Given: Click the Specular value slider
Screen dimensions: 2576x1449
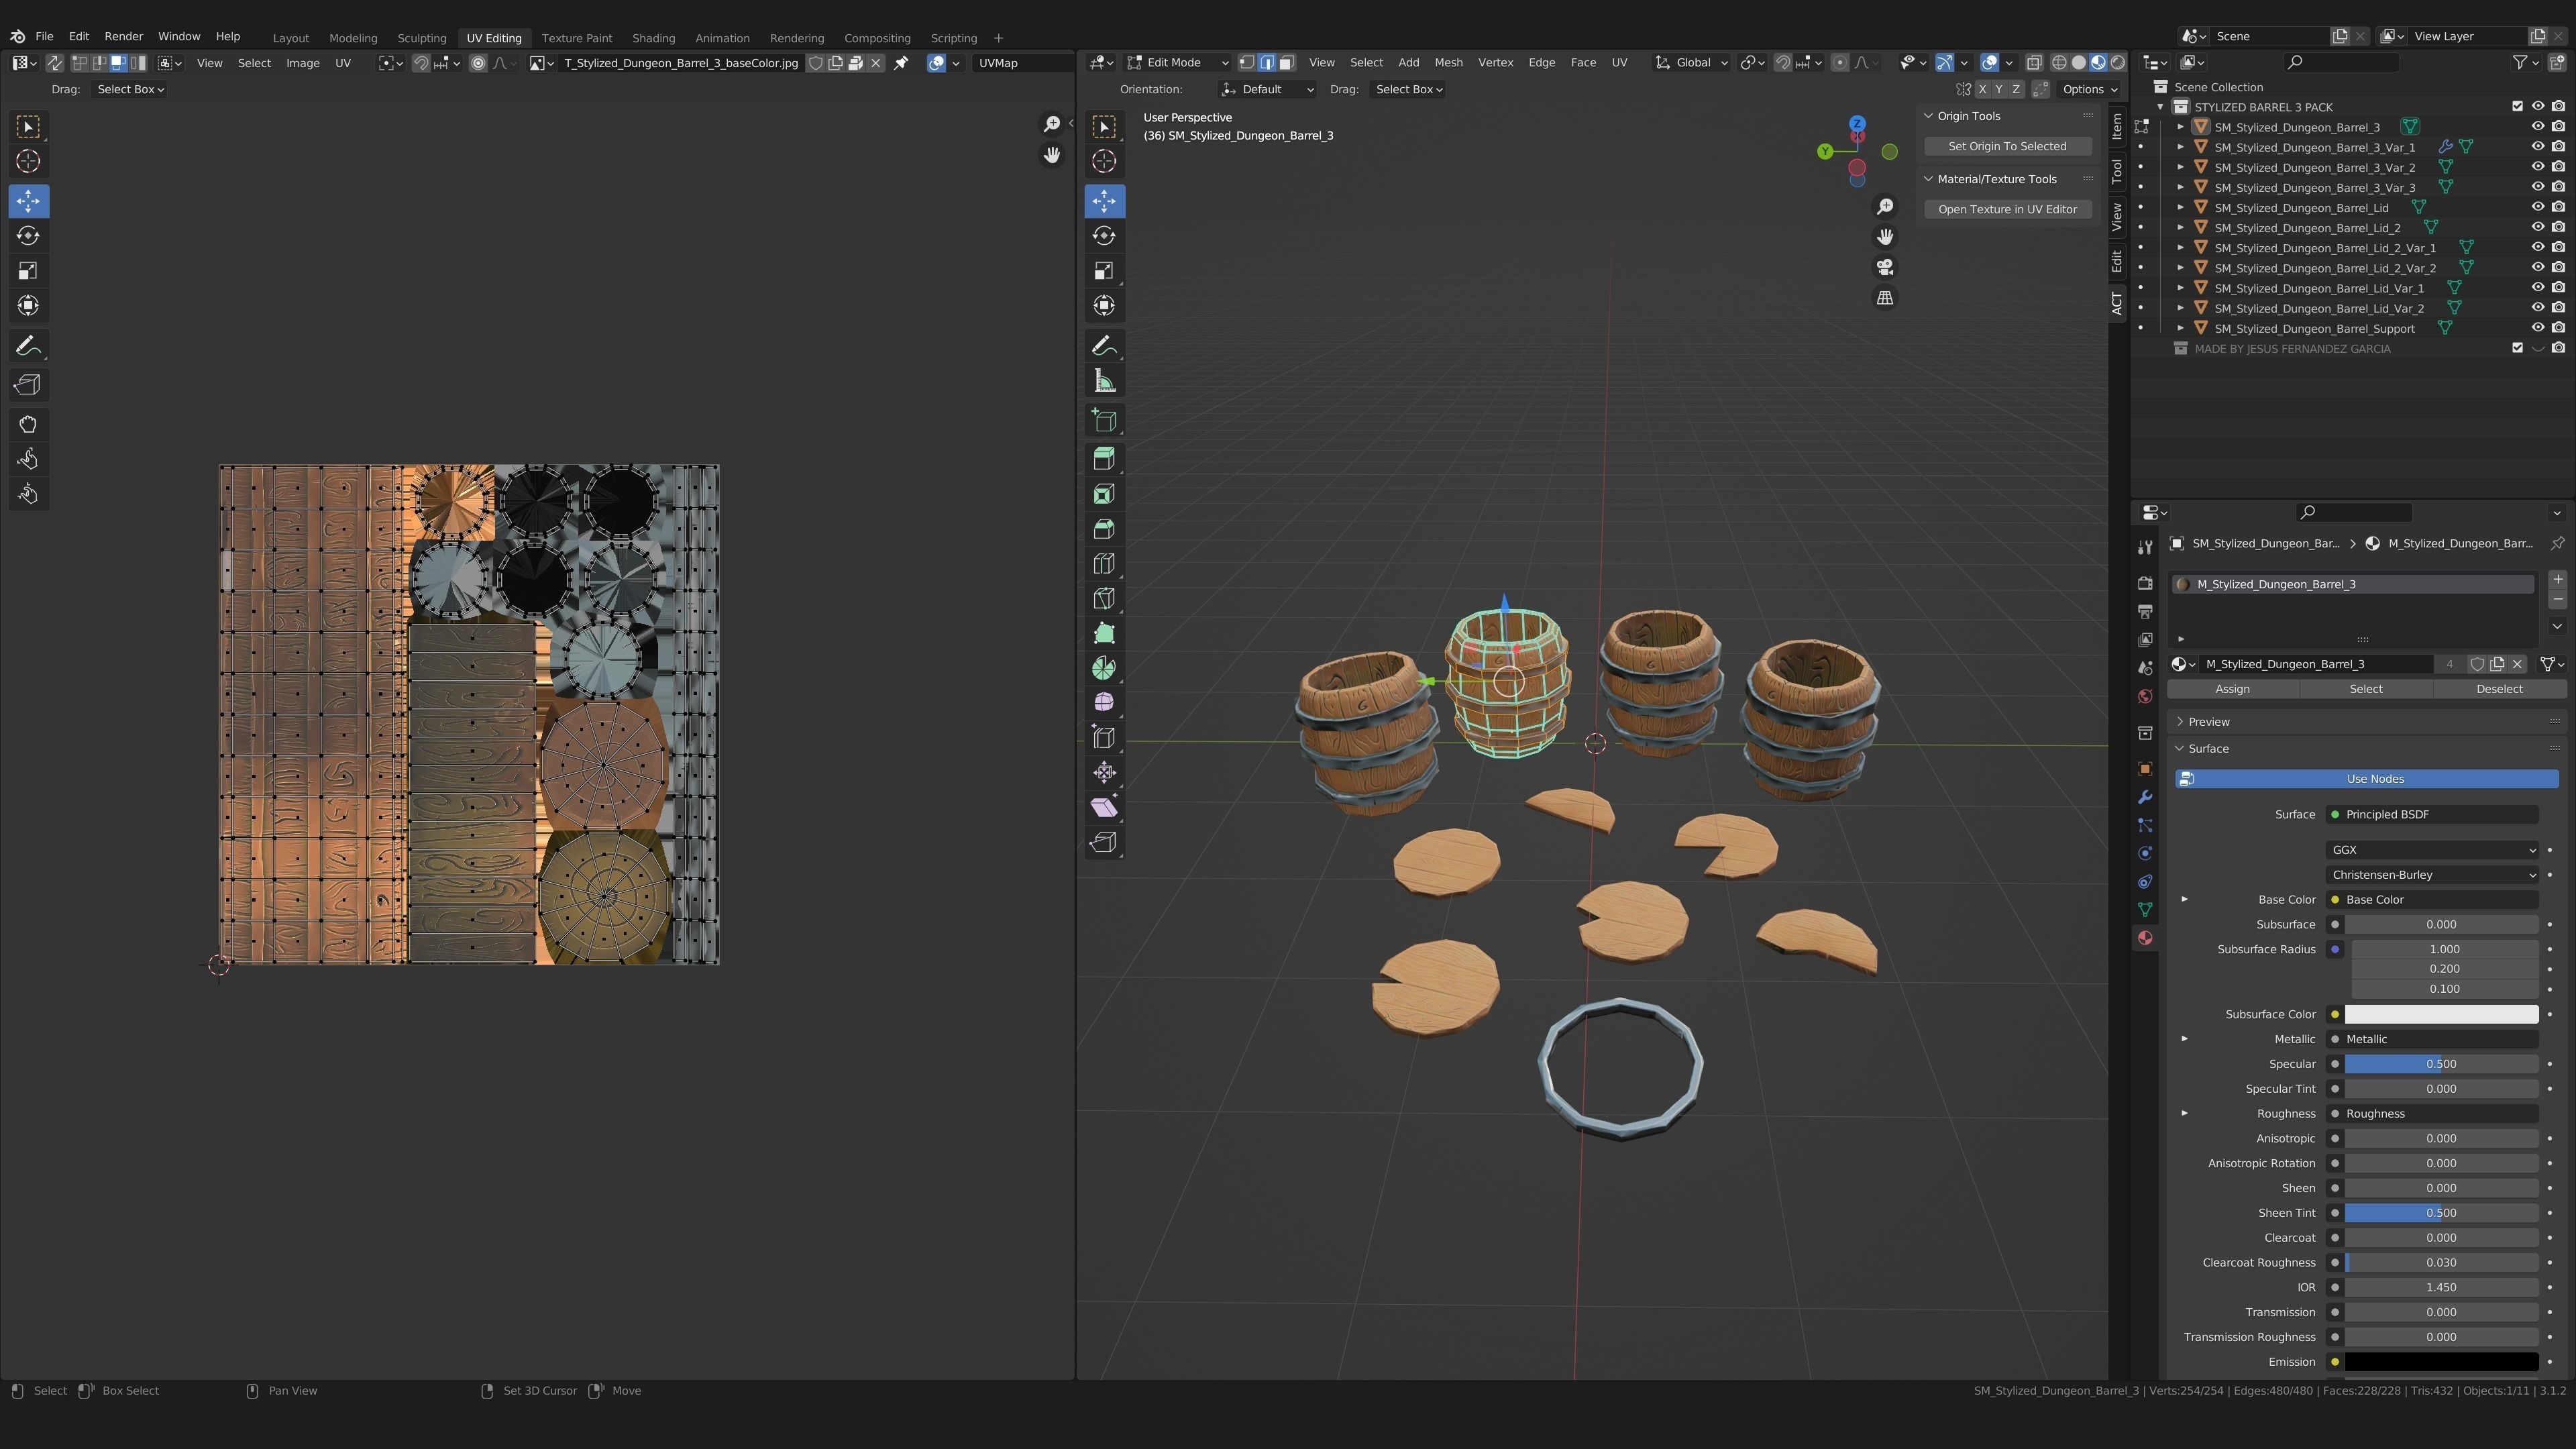Looking at the screenshot, I should pyautogui.click(x=2440, y=1064).
